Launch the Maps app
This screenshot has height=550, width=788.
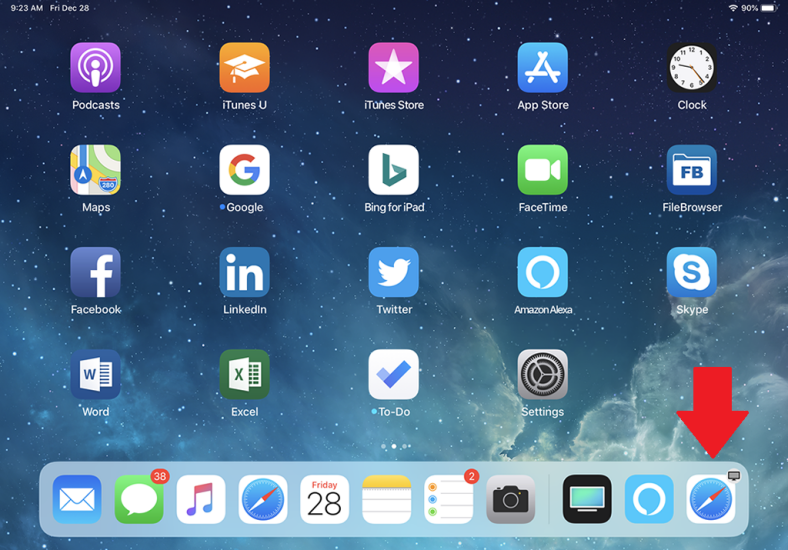coord(95,170)
